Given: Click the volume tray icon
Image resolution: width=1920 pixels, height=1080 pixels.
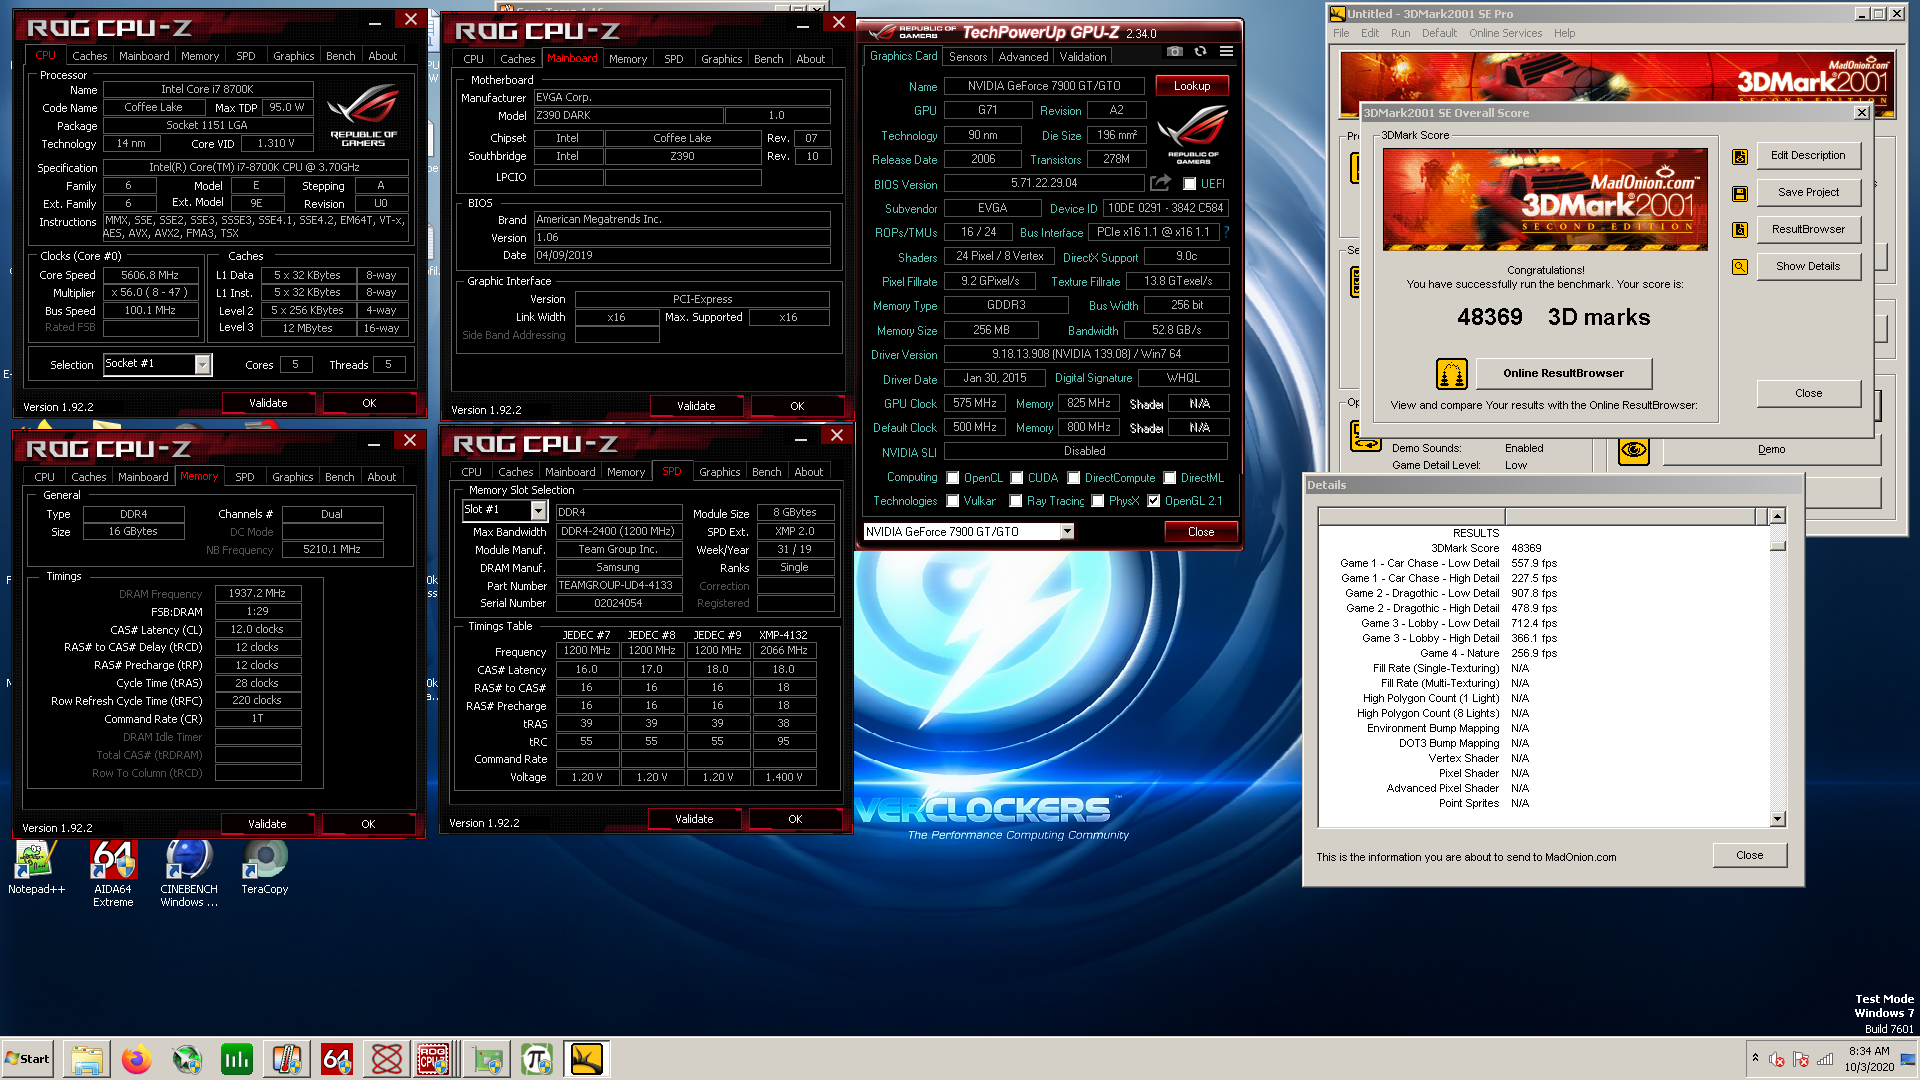Looking at the screenshot, I should coord(1777,1059).
